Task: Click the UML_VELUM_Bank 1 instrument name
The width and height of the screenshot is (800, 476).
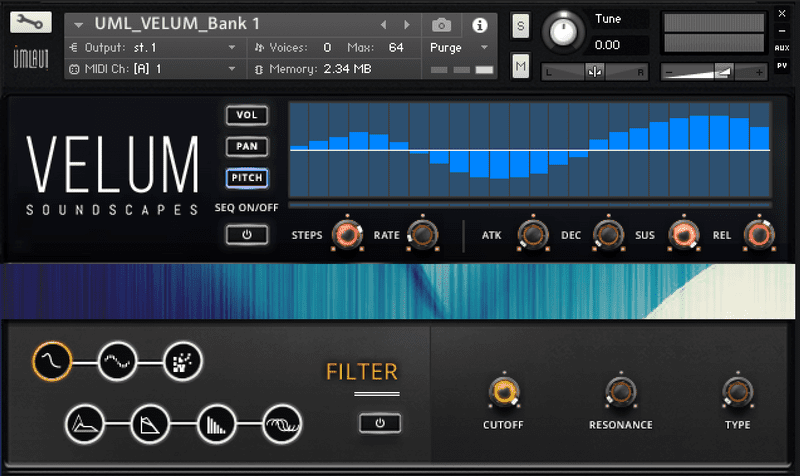Action: (177, 24)
